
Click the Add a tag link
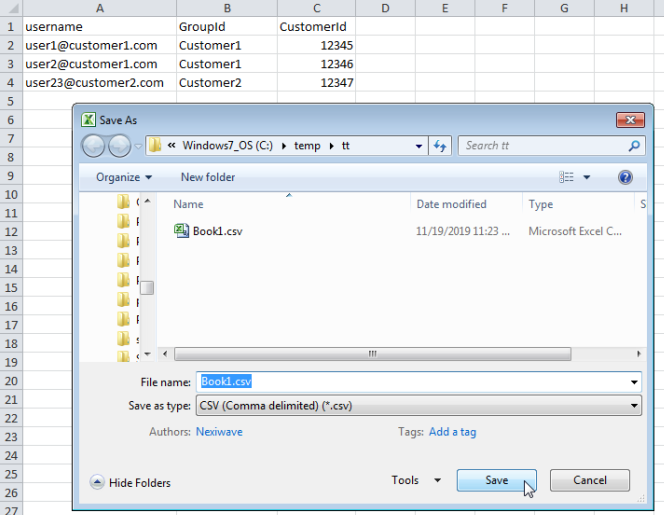452,432
